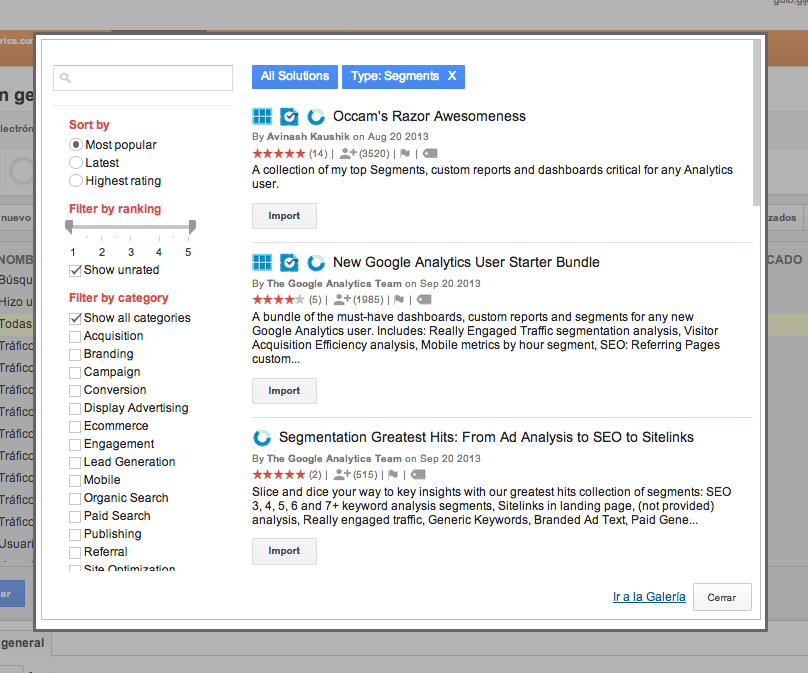808x673 pixels.
Task: Click tag icon under New Google Analytics Starter Bundle
Action: coord(424,299)
